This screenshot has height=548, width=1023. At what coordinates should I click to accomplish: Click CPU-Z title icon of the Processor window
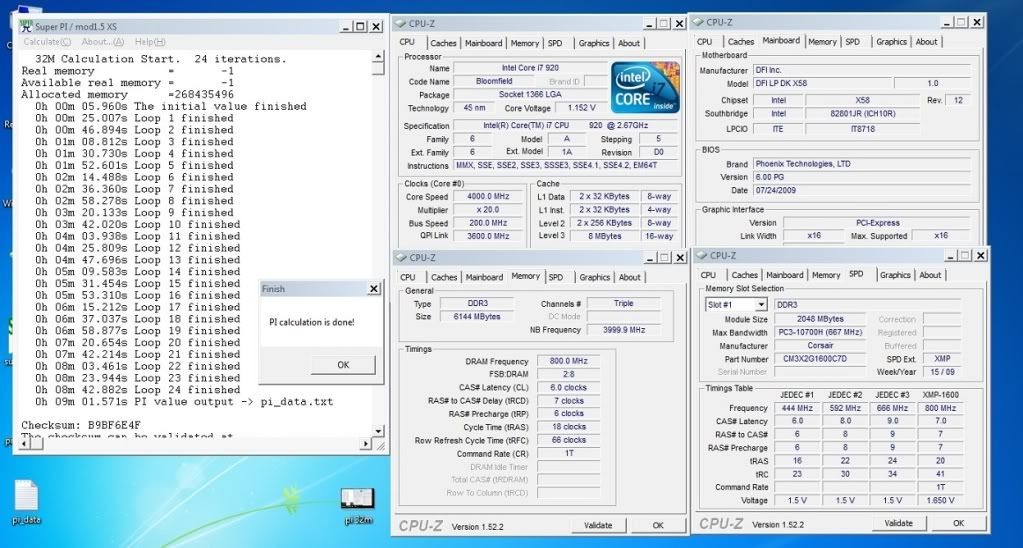(401, 23)
